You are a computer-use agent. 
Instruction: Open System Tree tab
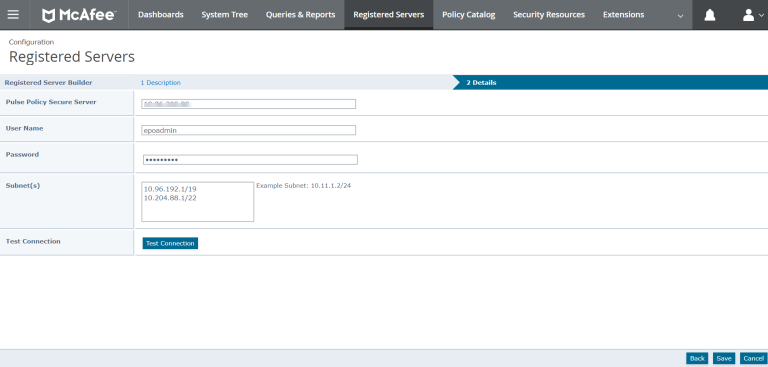225,15
